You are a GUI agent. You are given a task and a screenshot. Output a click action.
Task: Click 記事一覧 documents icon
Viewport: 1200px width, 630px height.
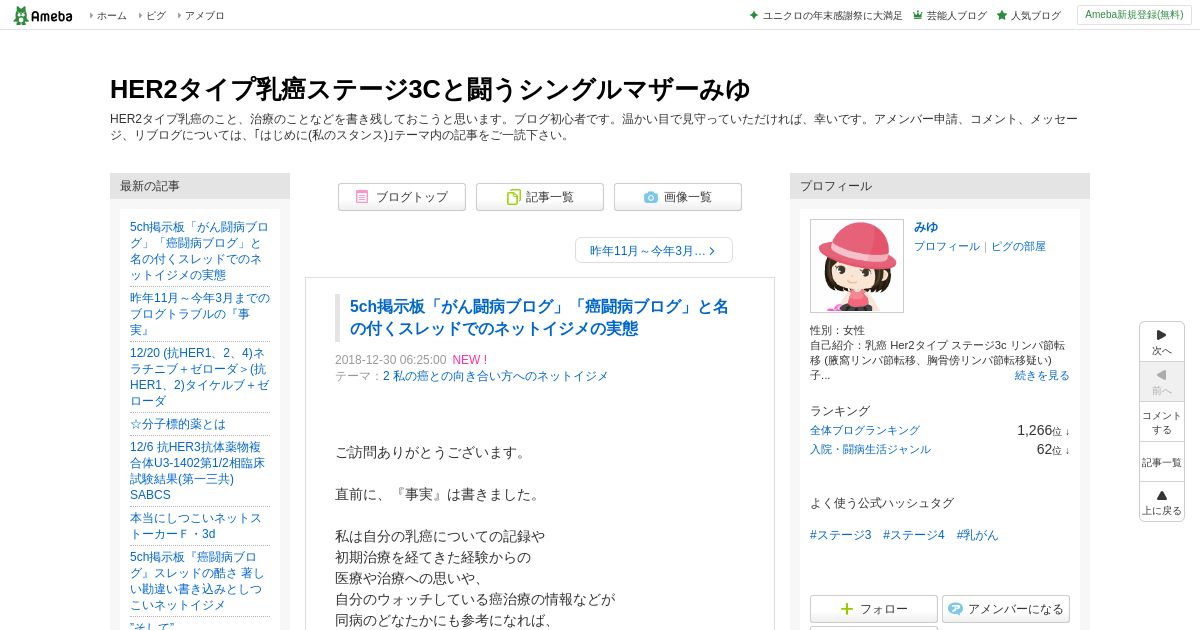(513, 197)
